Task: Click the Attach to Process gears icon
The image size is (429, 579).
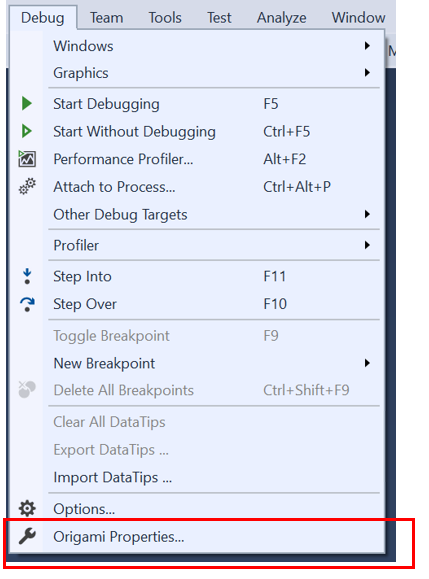Action: [27, 186]
